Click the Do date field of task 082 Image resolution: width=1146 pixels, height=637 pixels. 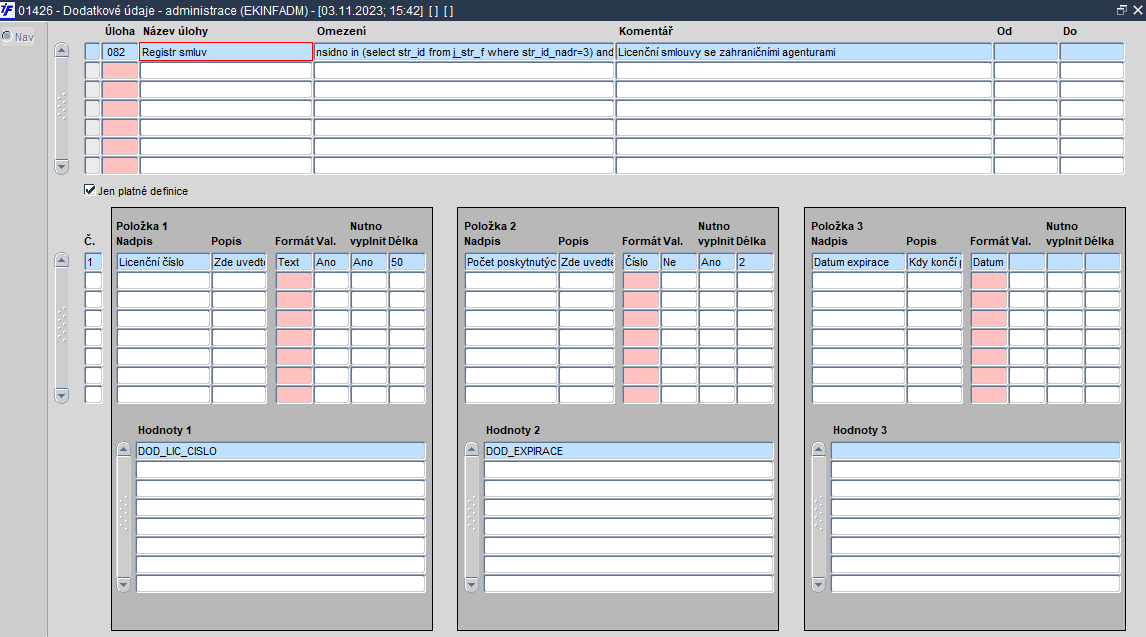coord(1091,52)
